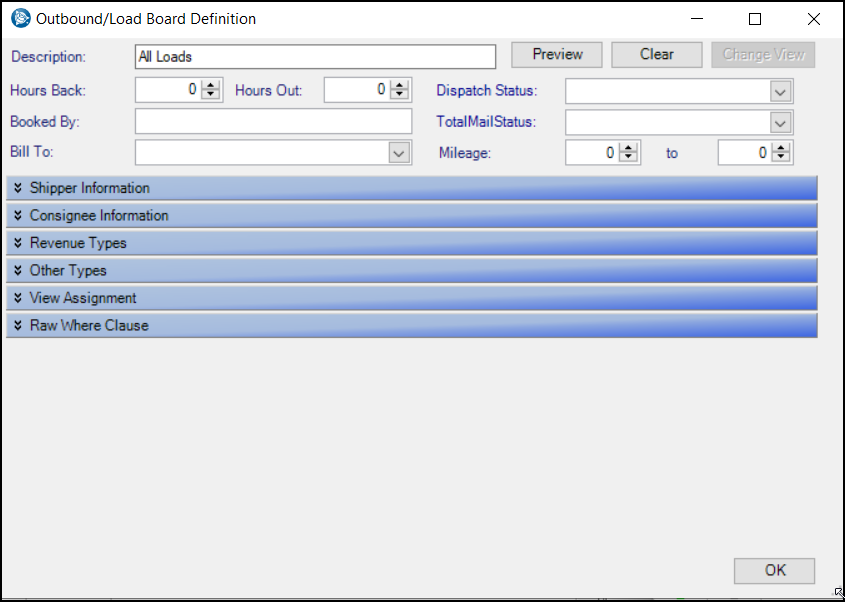
Task: Click the window resize grip in the corner
Action: point(838,592)
